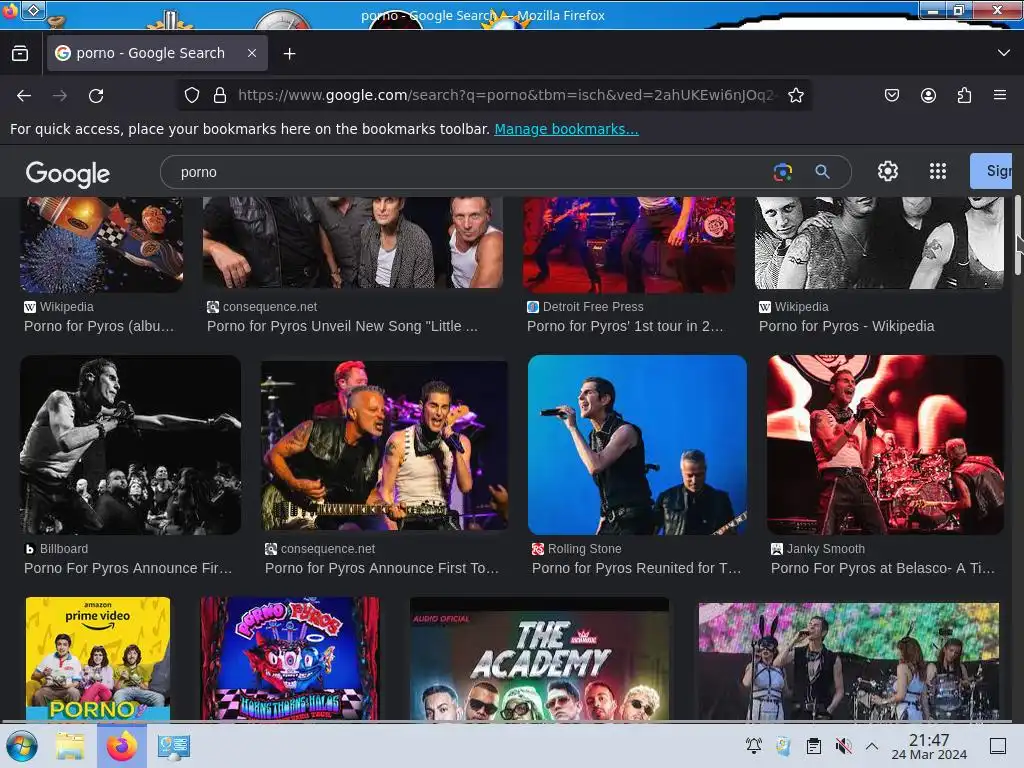Screen dimensions: 1024x768
Task: Open Firefox application hamburger menu
Action: (1000, 95)
